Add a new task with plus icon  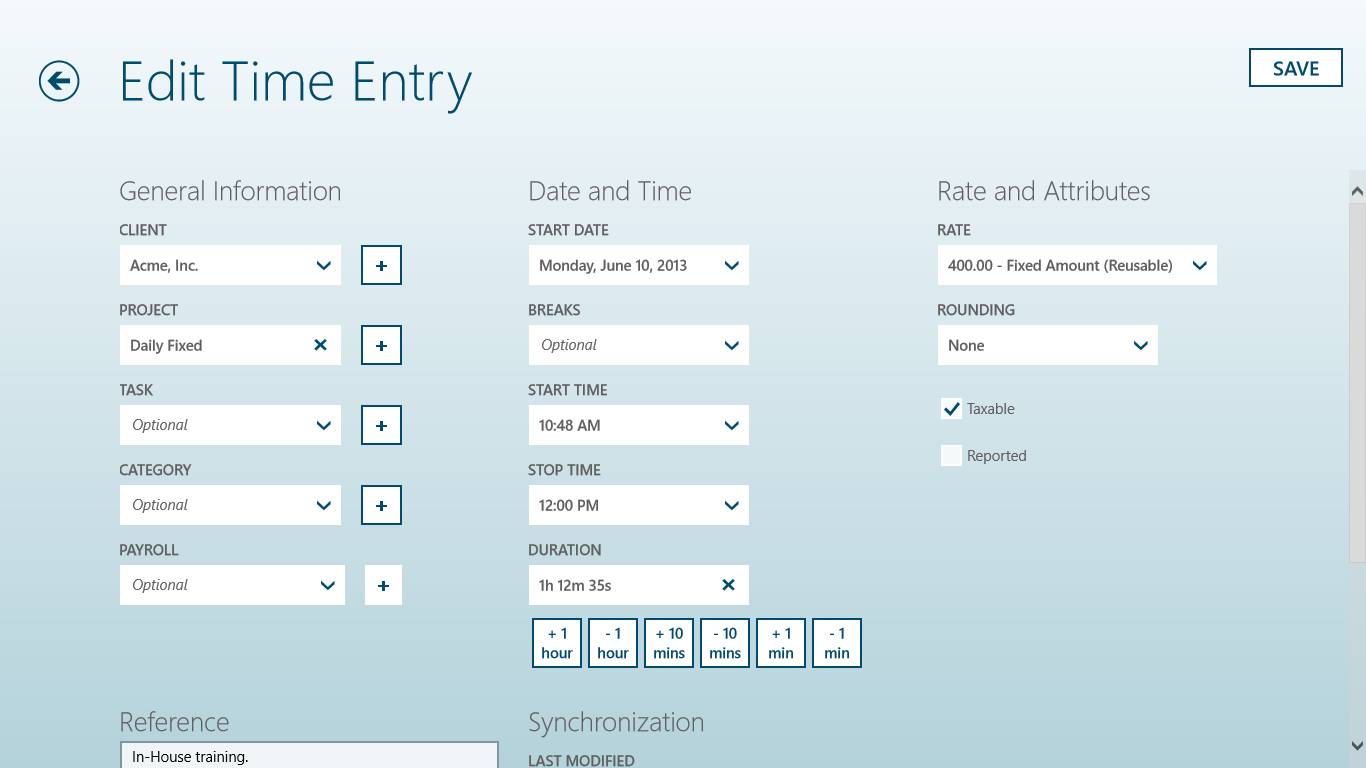[381, 426]
